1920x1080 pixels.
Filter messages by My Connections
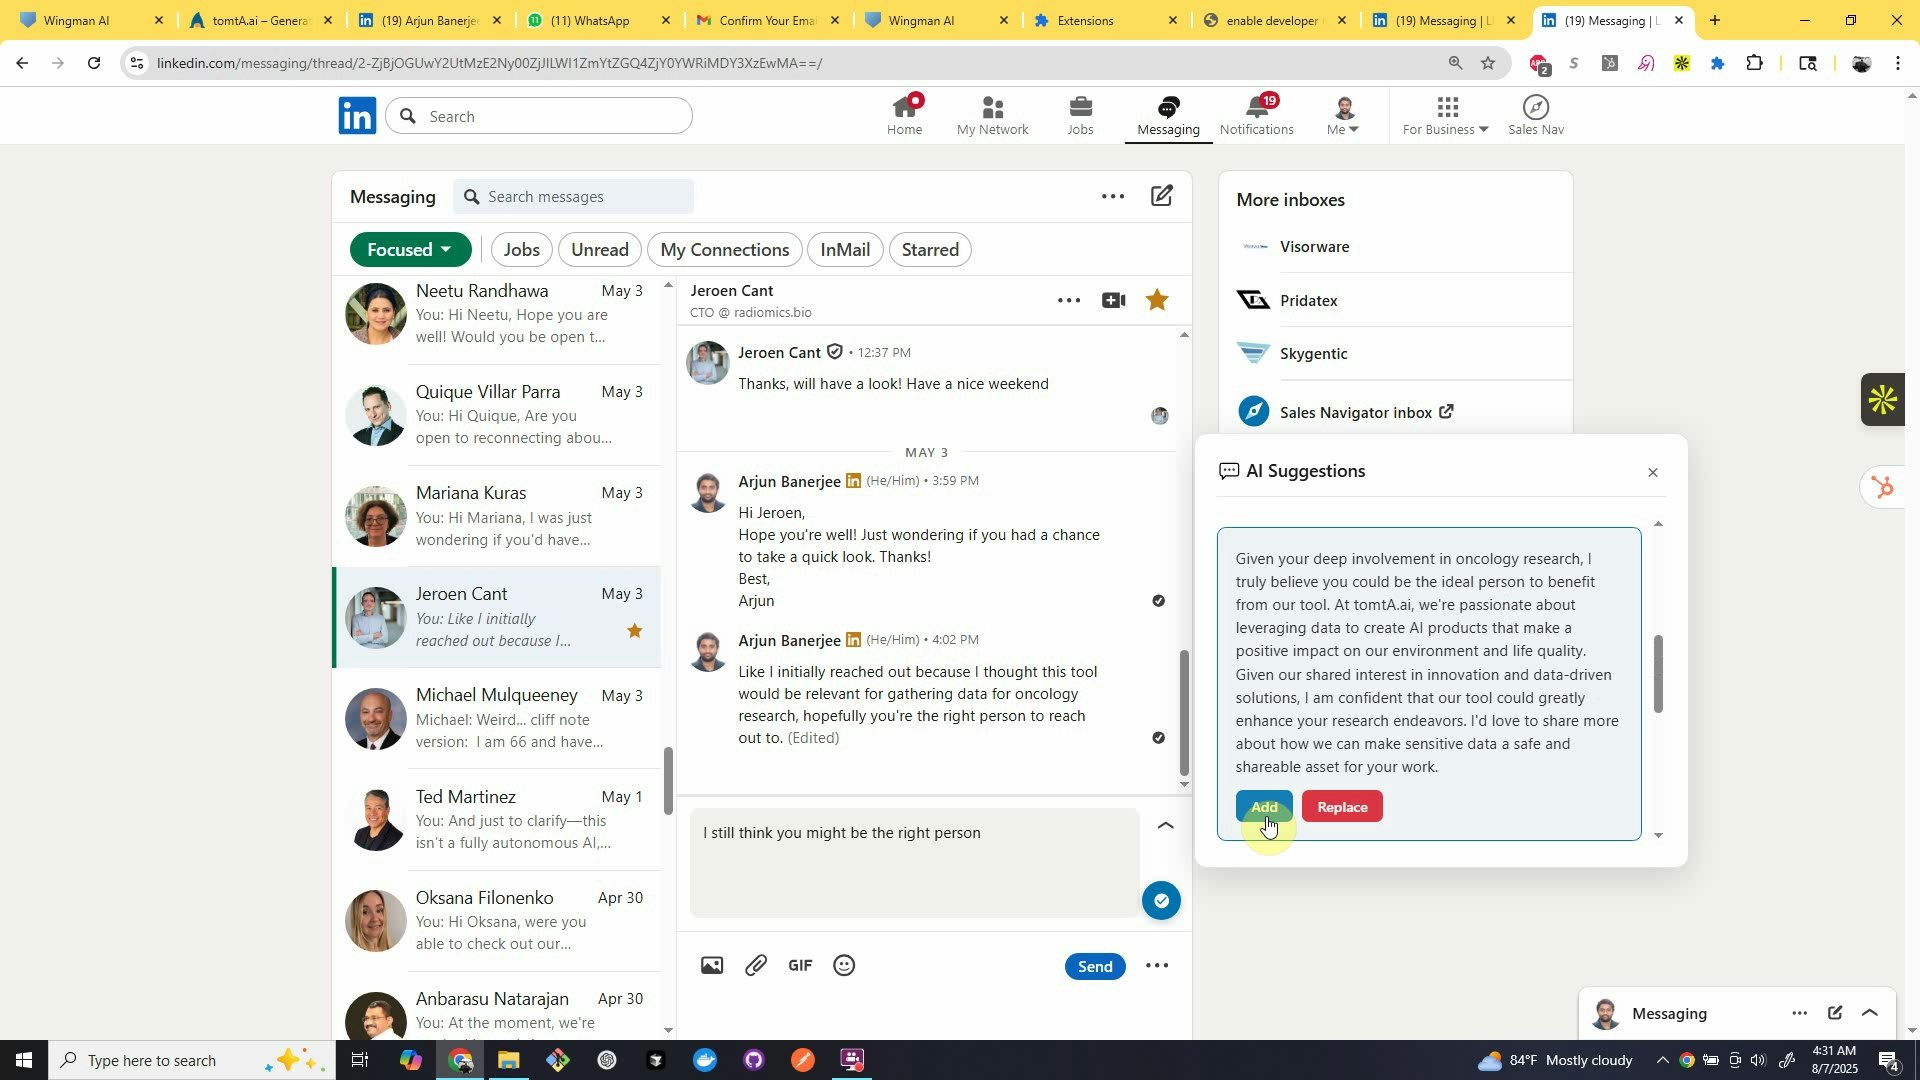[x=724, y=250]
